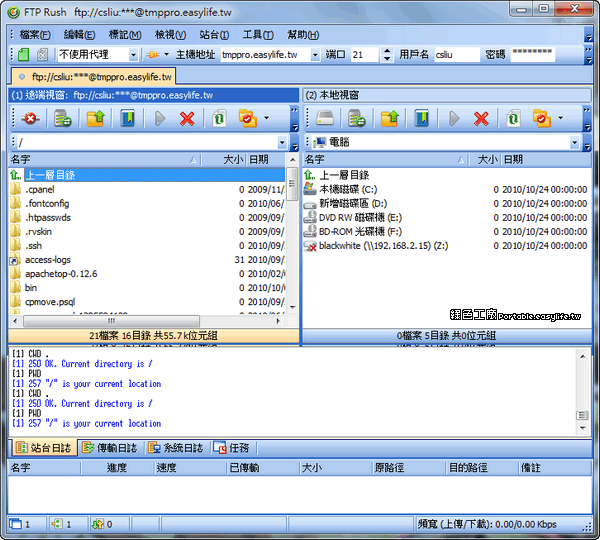The height and width of the screenshot is (540, 600).
Task: Click the local pane server connect icon
Action: (x=357, y=119)
